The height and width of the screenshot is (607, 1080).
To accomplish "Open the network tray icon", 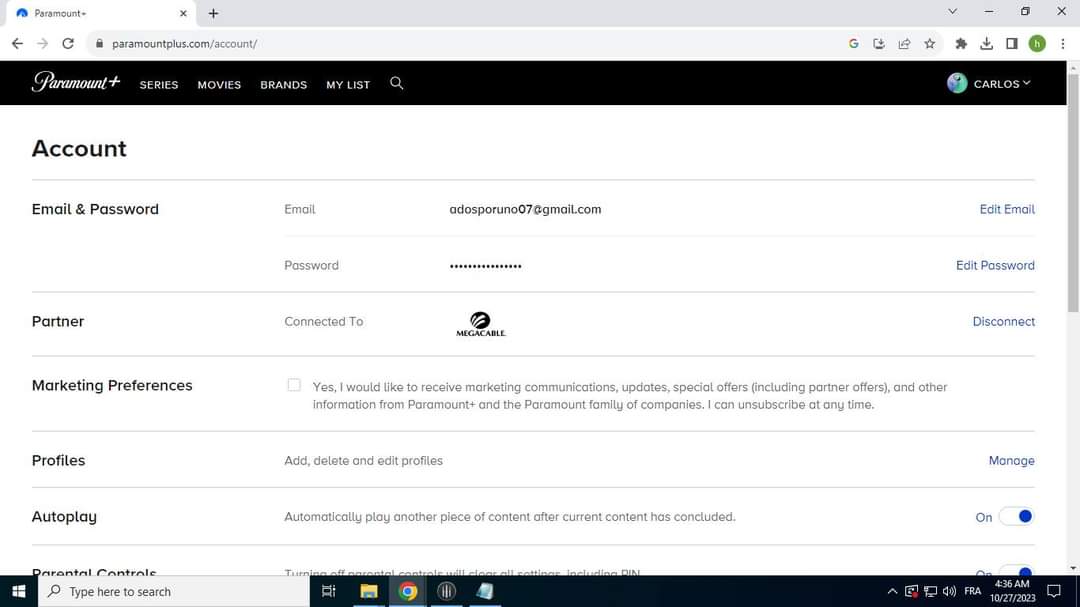I will click(x=931, y=591).
